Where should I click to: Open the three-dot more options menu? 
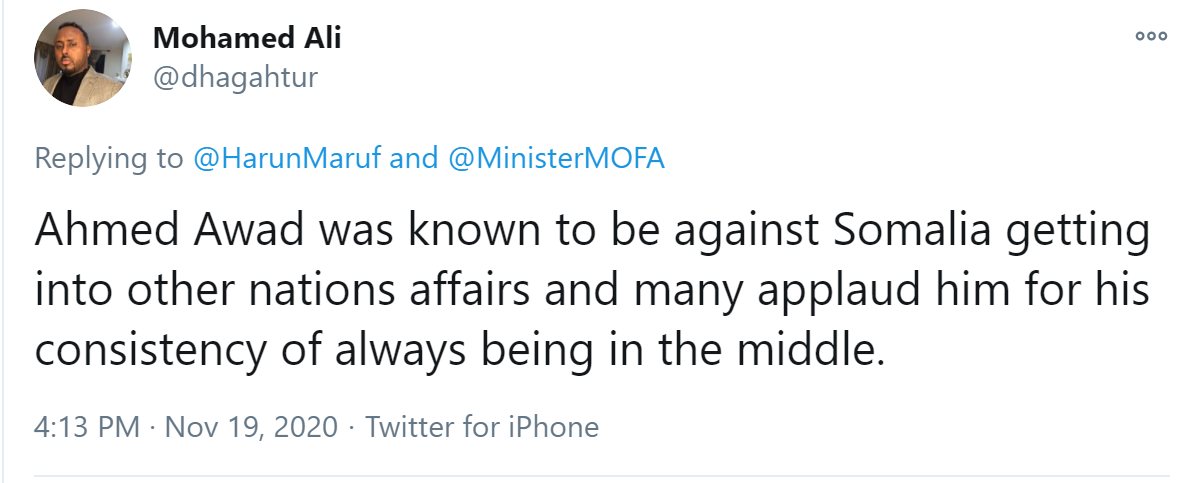pyautogui.click(x=1151, y=36)
